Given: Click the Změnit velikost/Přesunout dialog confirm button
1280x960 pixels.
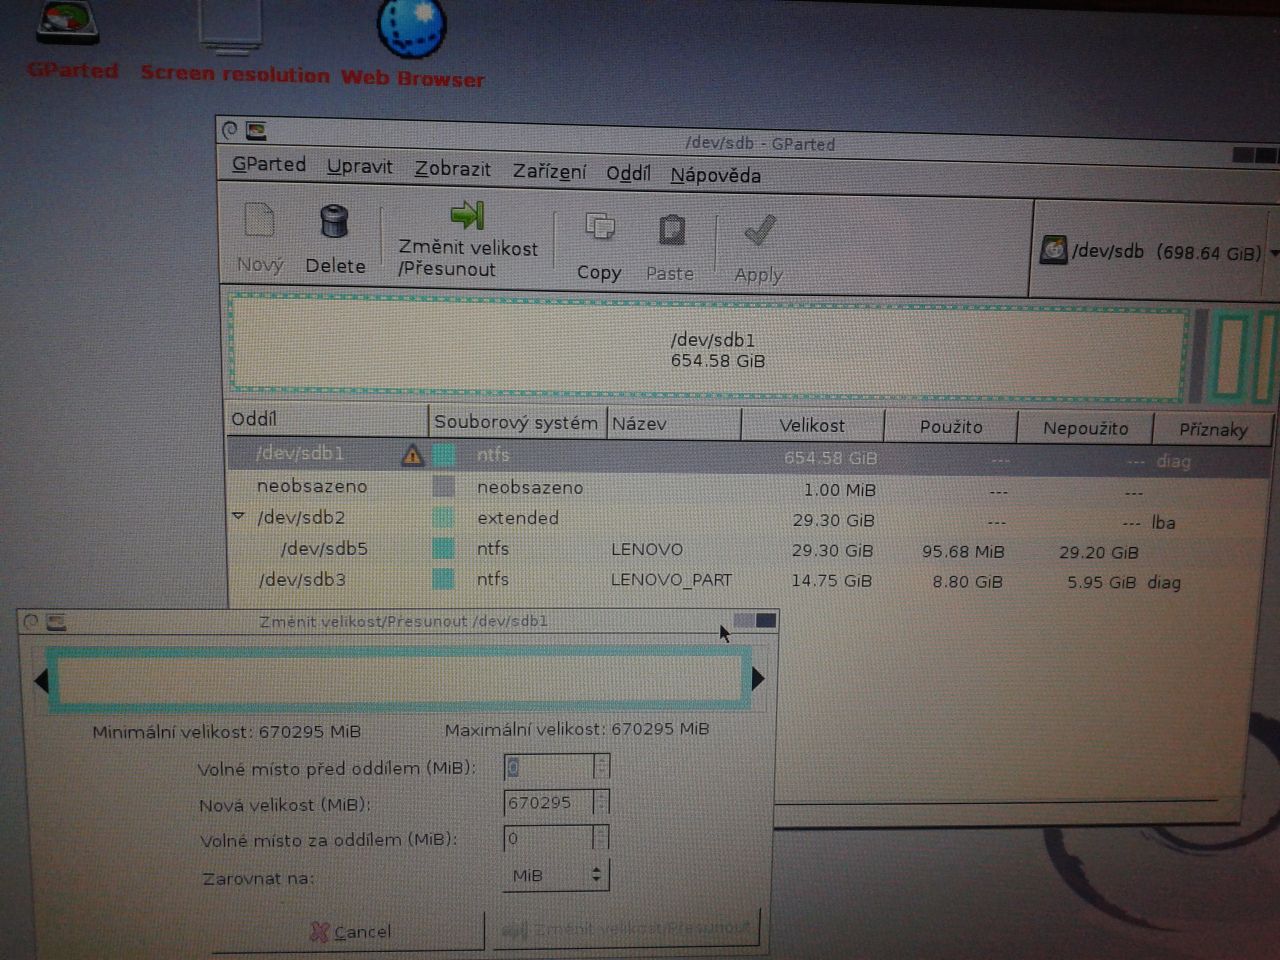Looking at the screenshot, I should (x=626, y=930).
